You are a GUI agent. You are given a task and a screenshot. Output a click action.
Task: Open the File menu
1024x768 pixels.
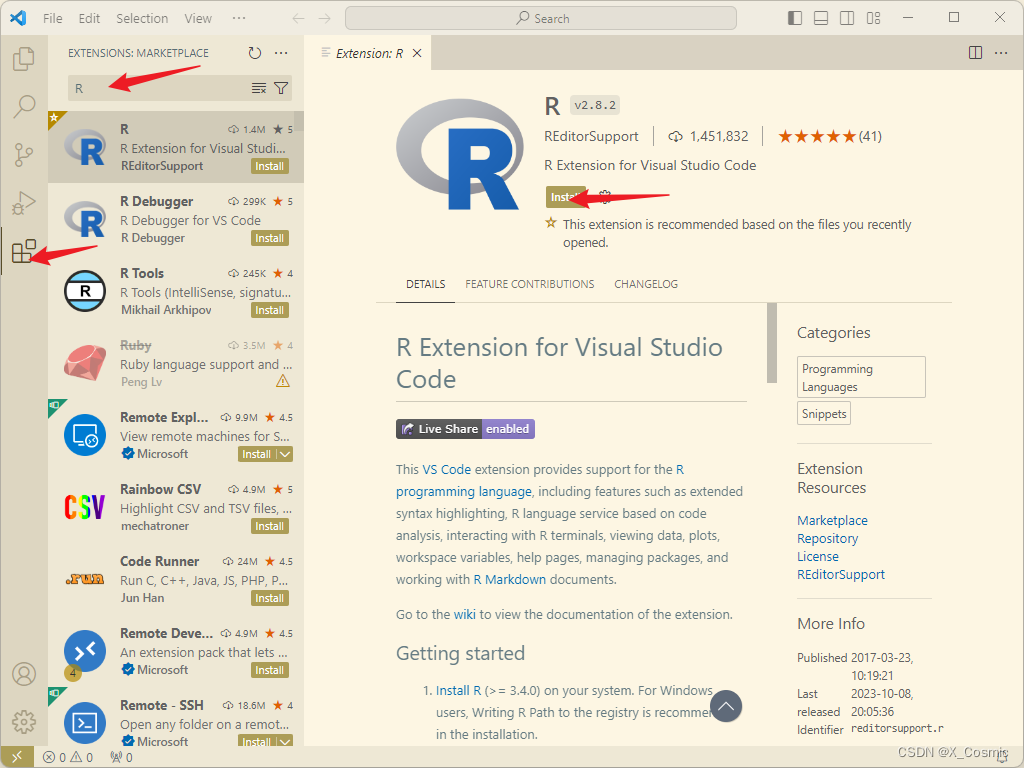53,18
